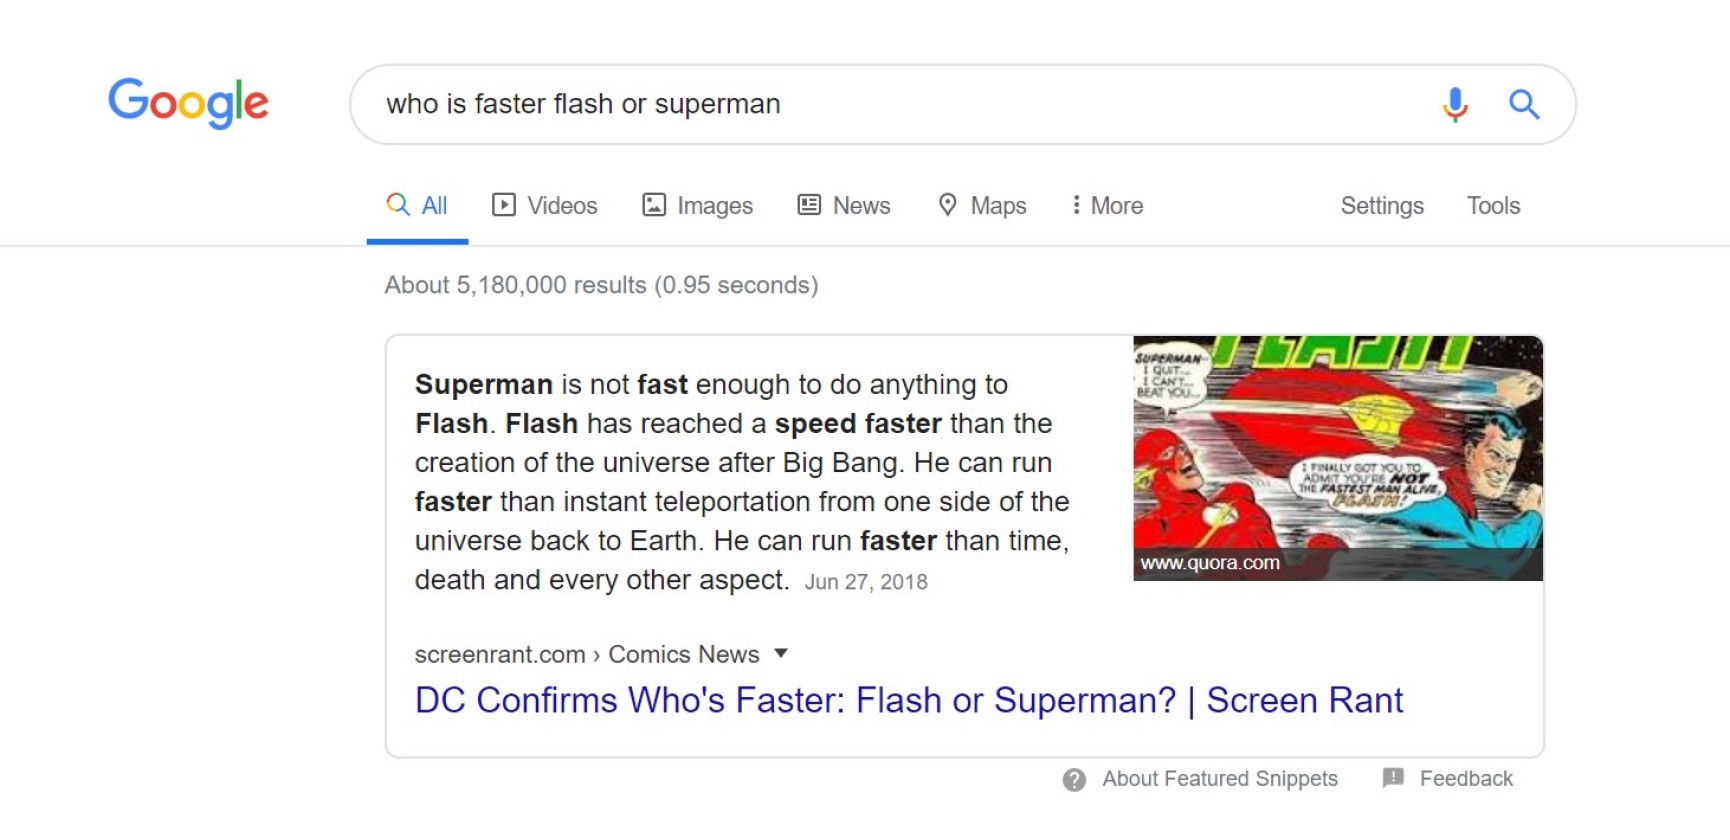Click the Maps pin icon
Image resolution: width=1730 pixels, height=840 pixels.
(948, 205)
